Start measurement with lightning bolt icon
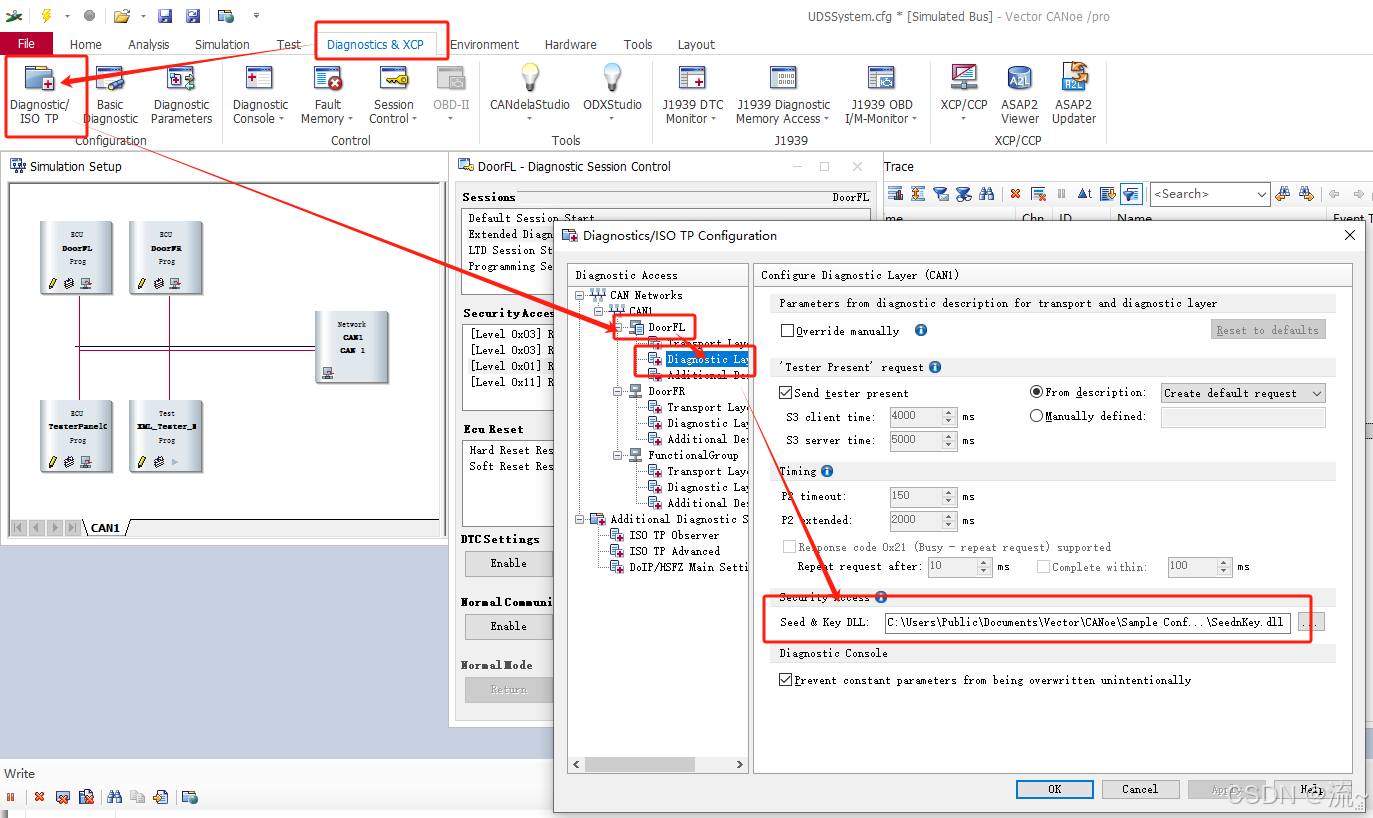The image size is (1373, 818). [46, 16]
